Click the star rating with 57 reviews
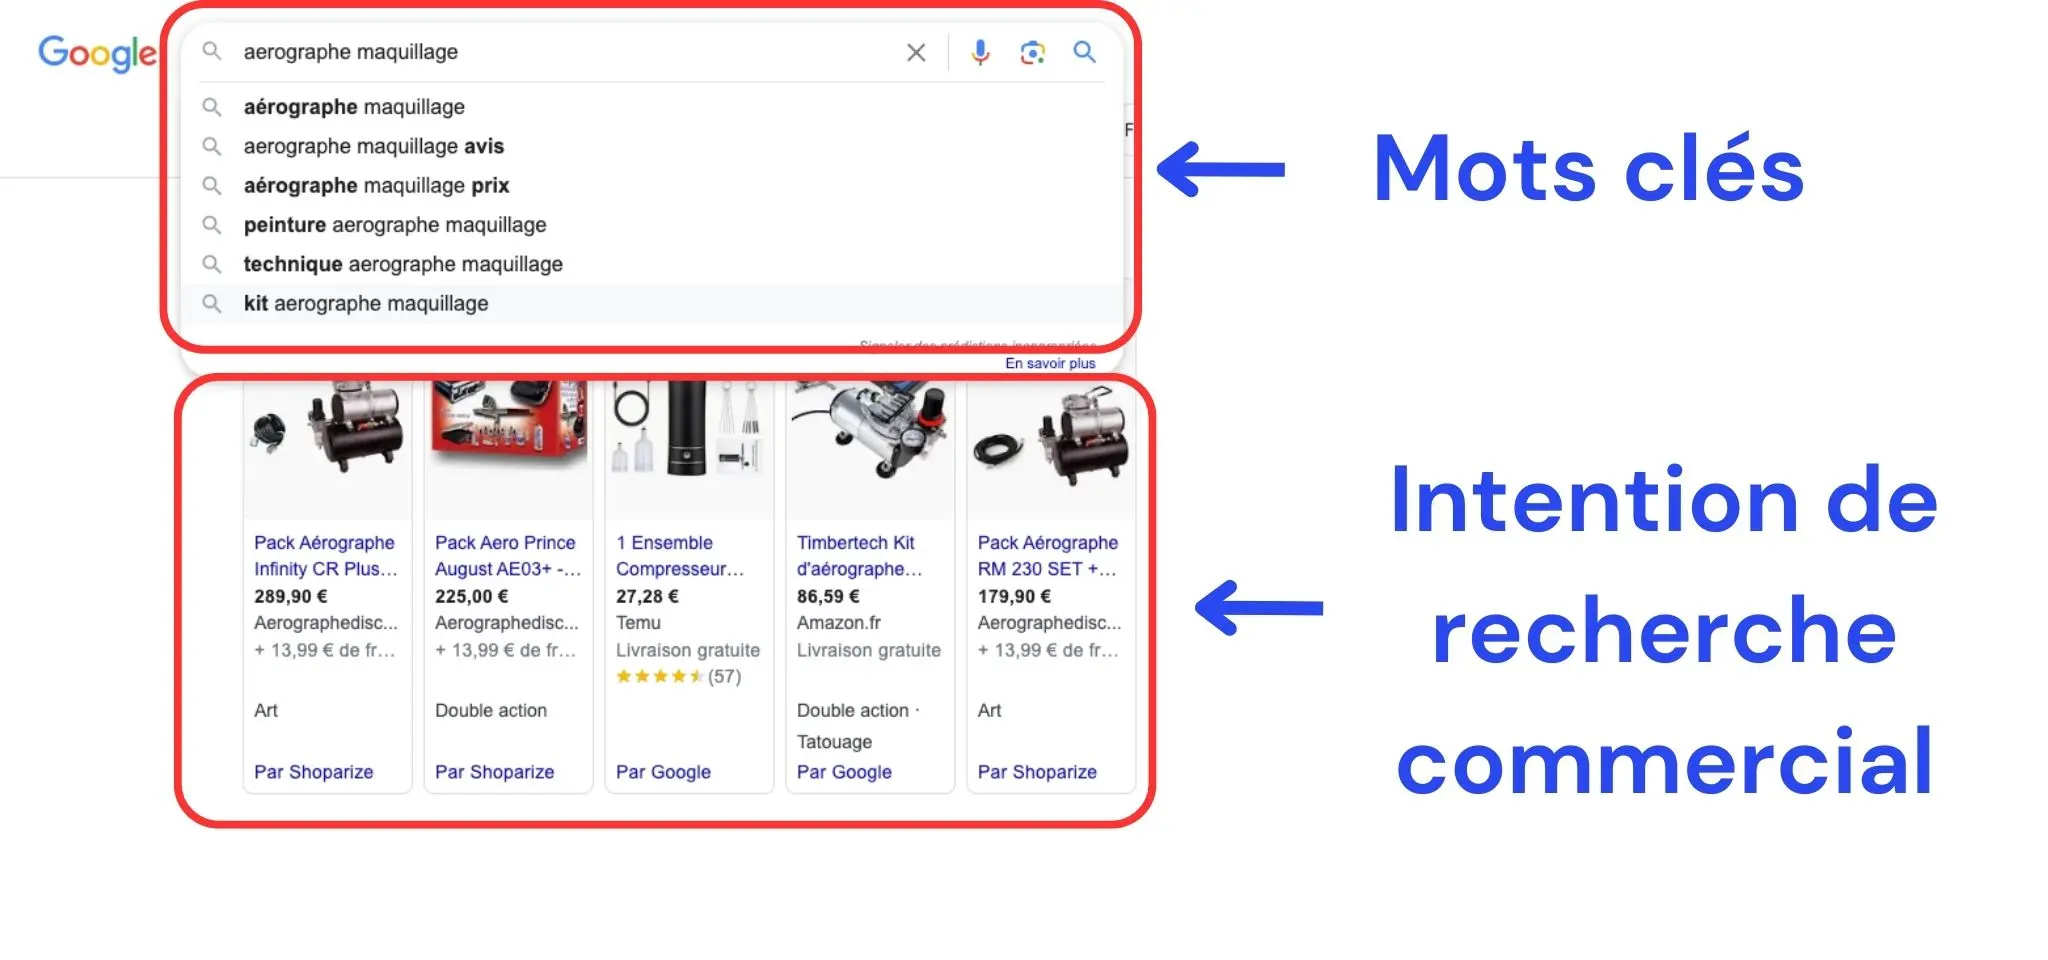The width and height of the screenshot is (2048, 960). point(678,677)
